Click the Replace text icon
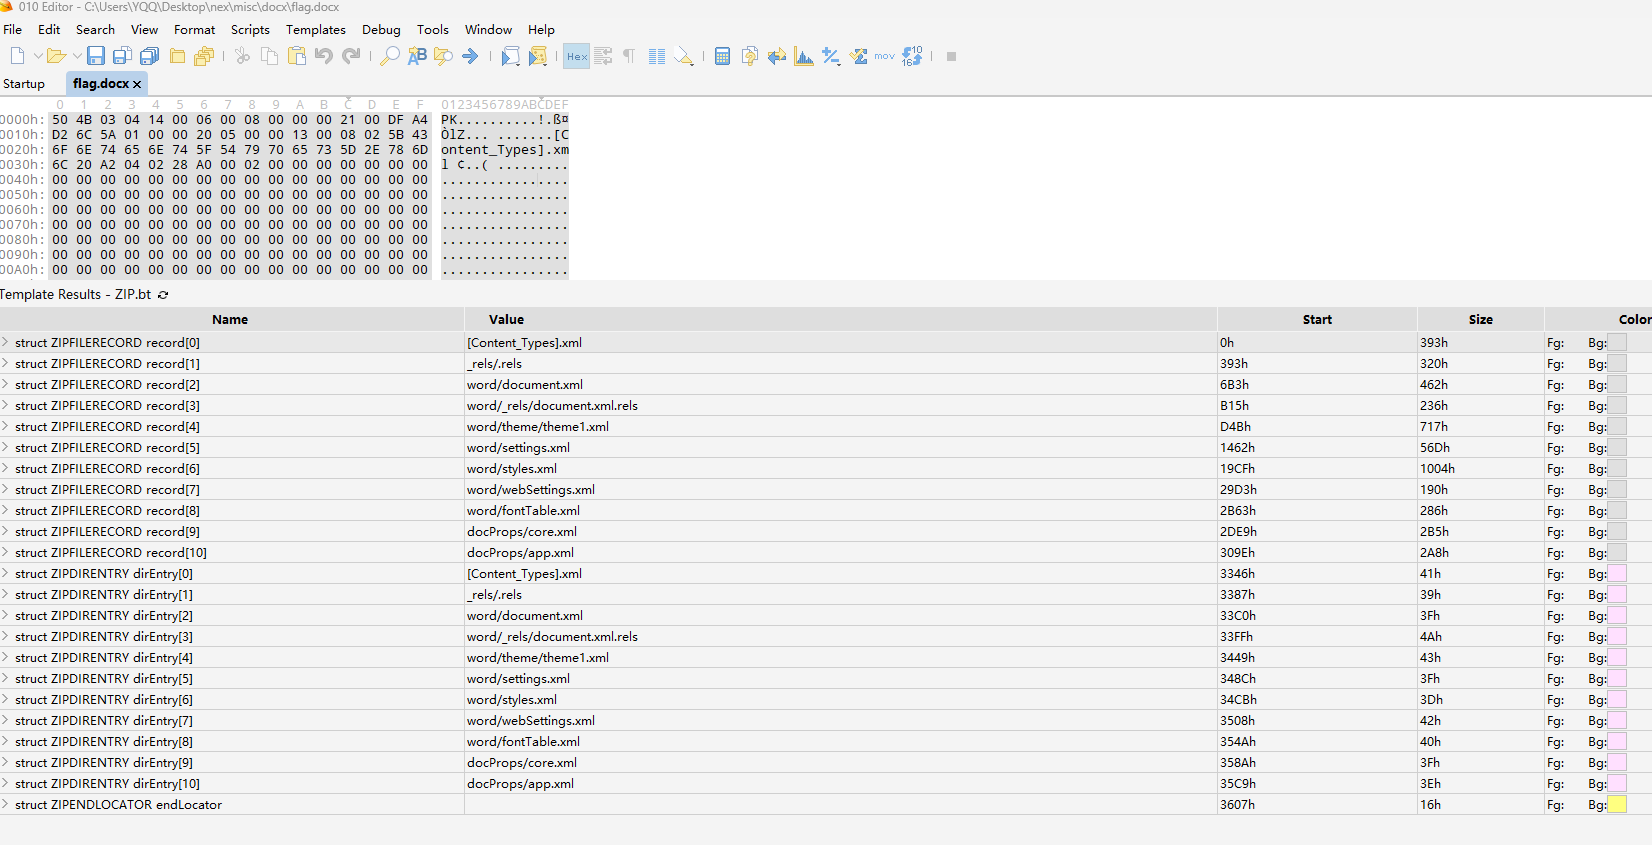Viewport: 1652px width, 845px height. 417,56
